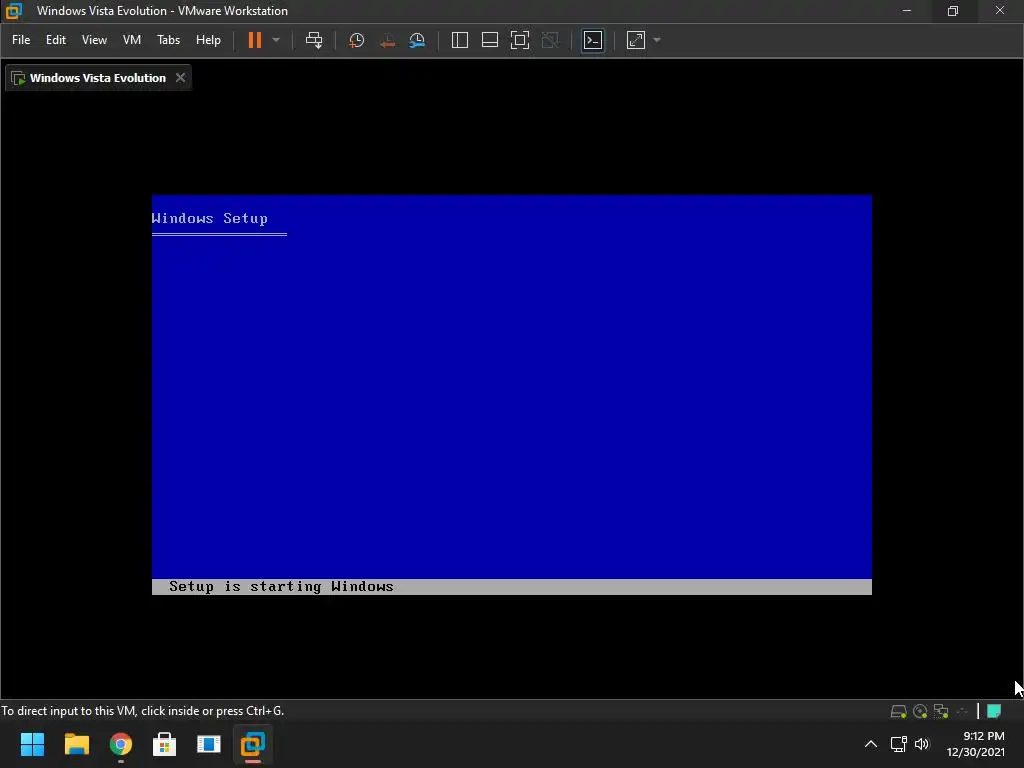
Task: Open the File menu
Action: coord(21,40)
